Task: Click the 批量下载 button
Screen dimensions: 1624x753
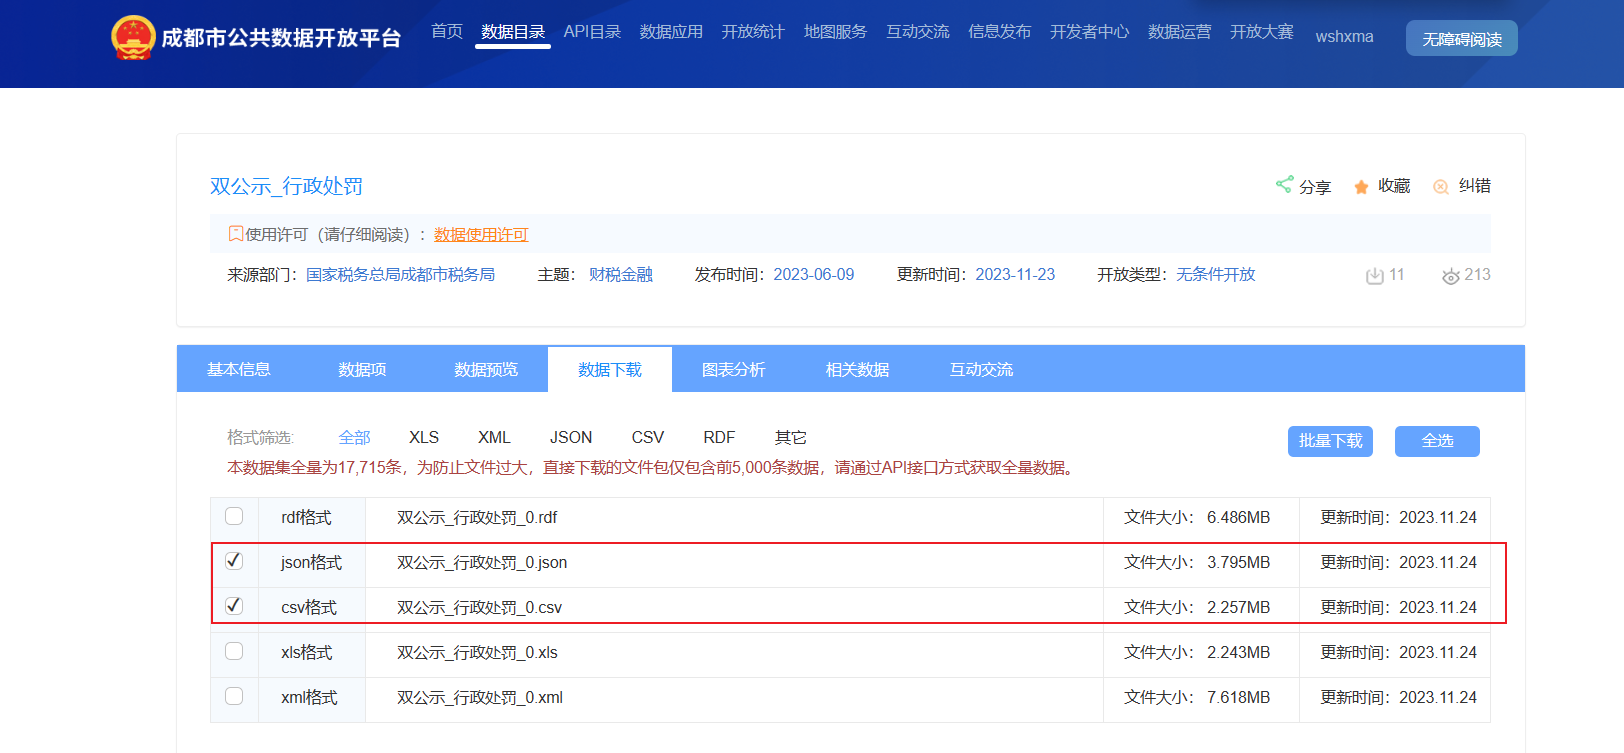Action: (x=1330, y=441)
